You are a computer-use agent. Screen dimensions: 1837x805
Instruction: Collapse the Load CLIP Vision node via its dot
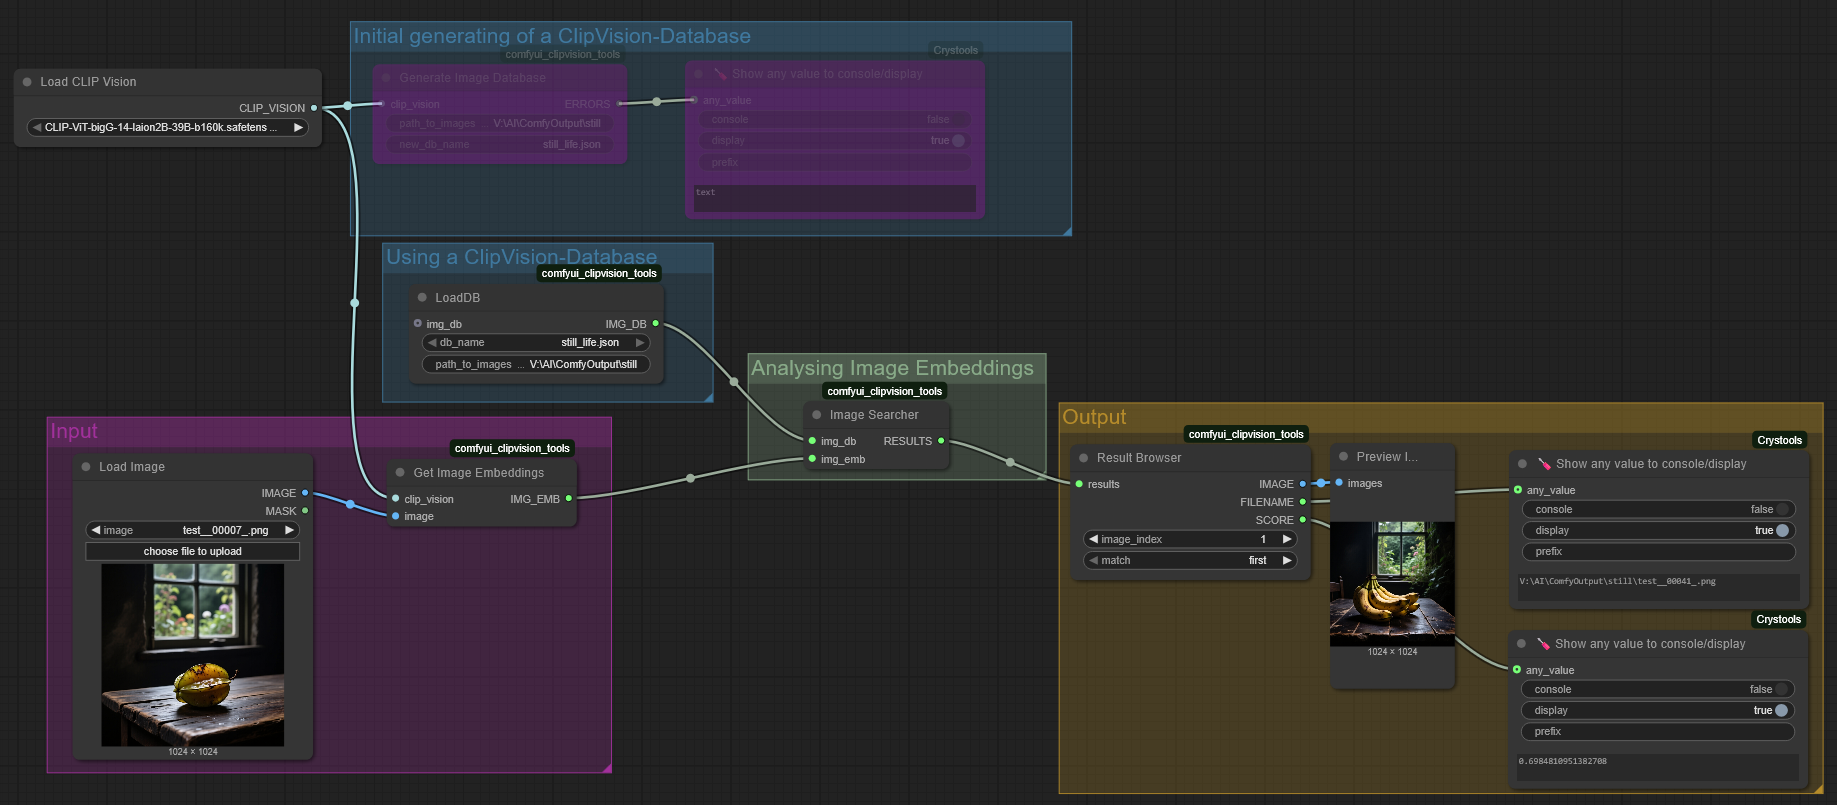pos(27,82)
